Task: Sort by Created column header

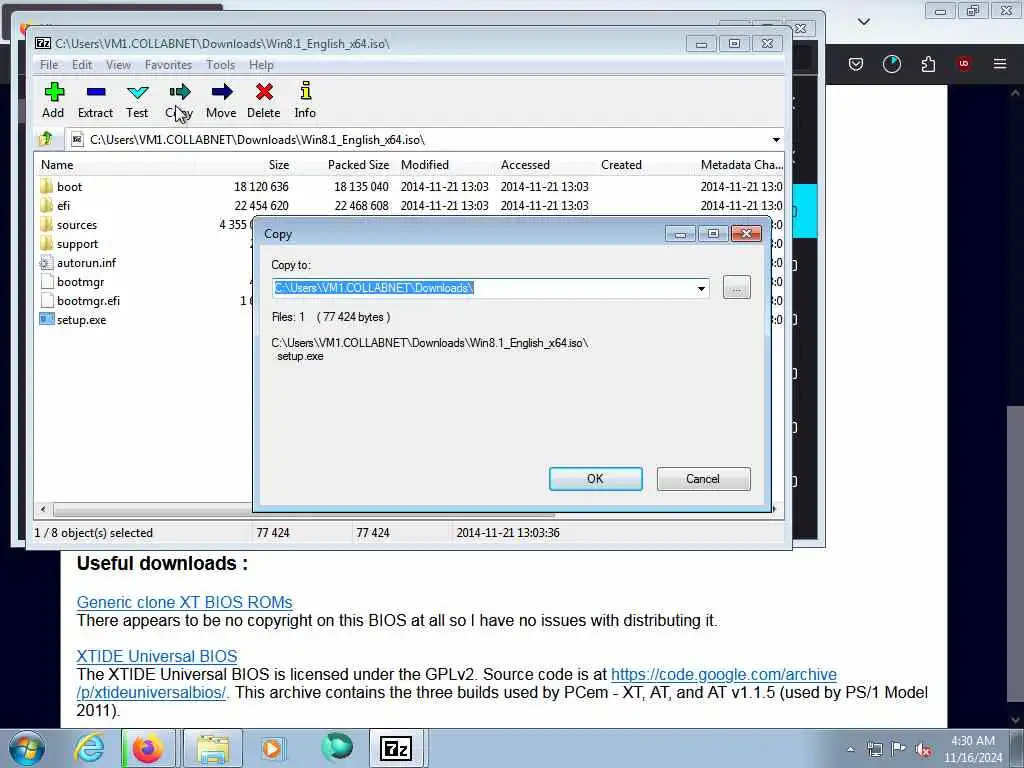Action: click(621, 165)
